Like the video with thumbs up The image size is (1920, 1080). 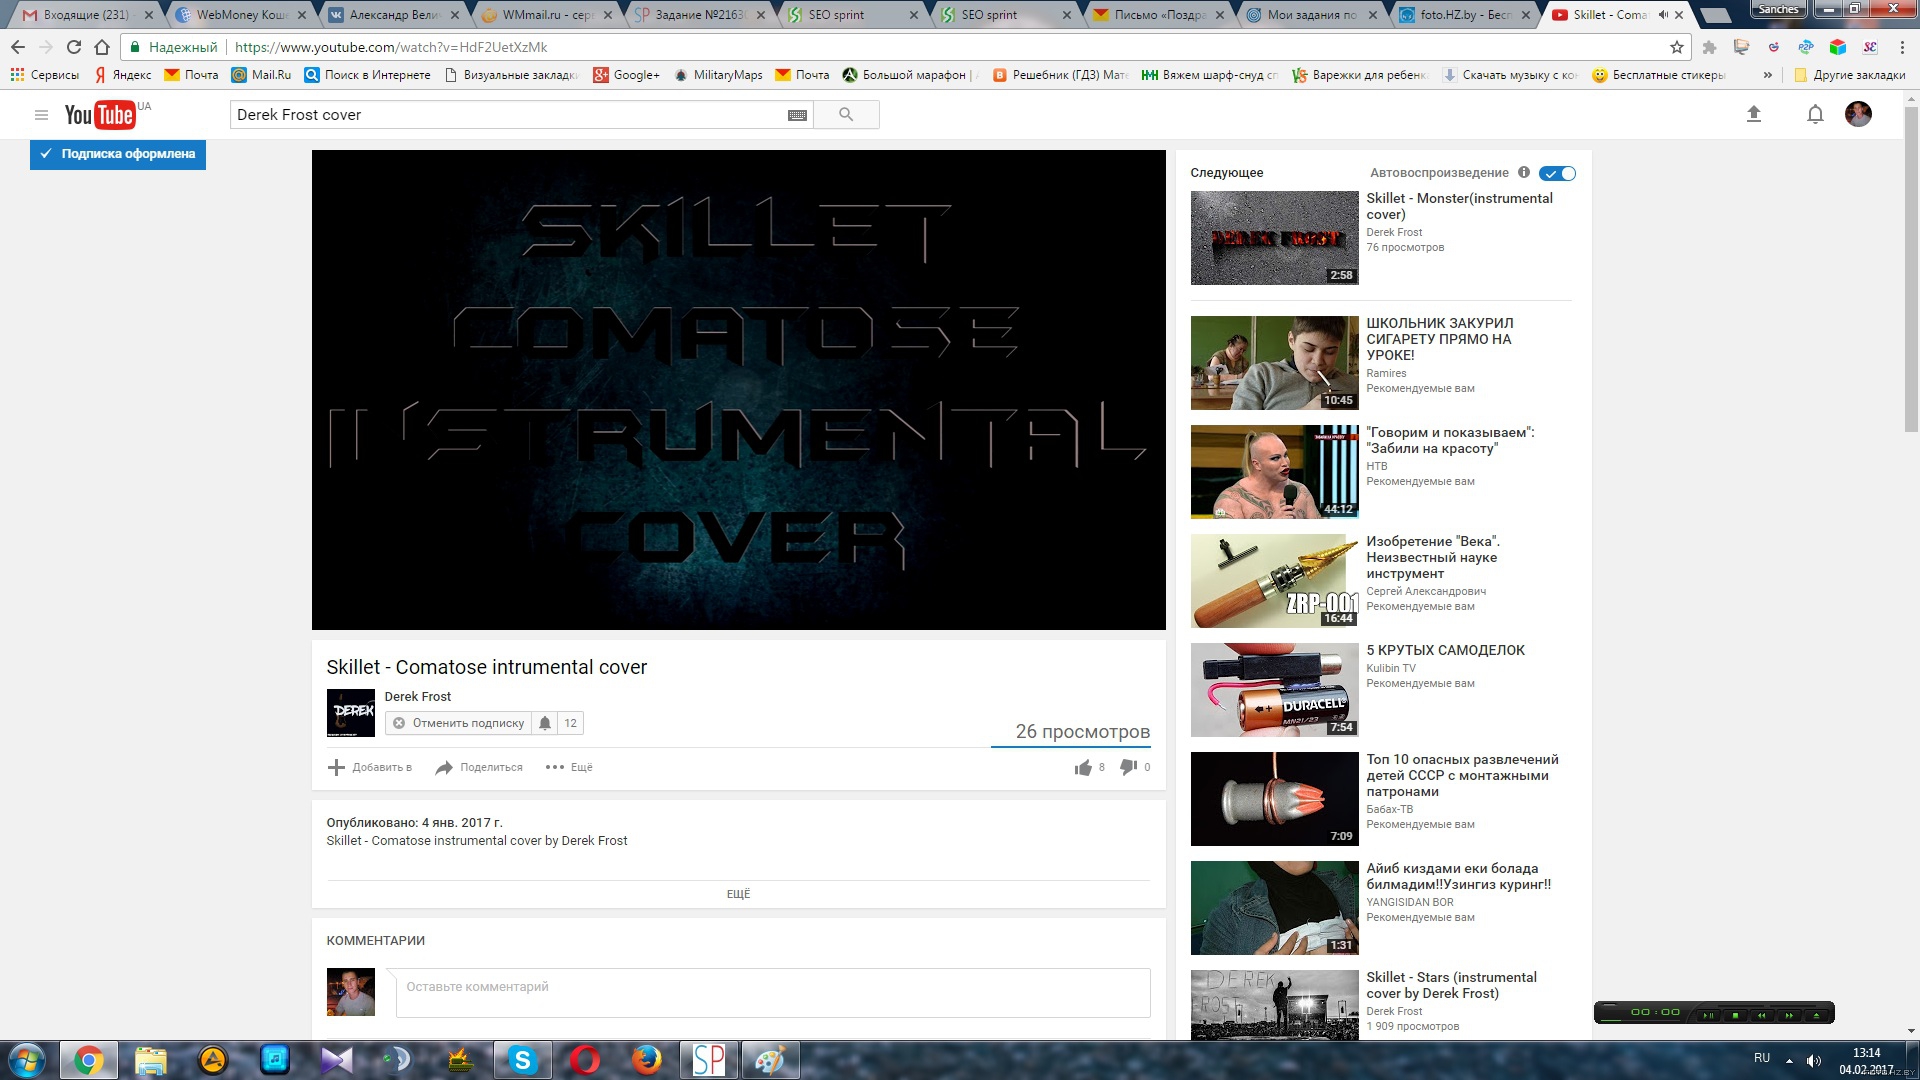pyautogui.click(x=1083, y=767)
